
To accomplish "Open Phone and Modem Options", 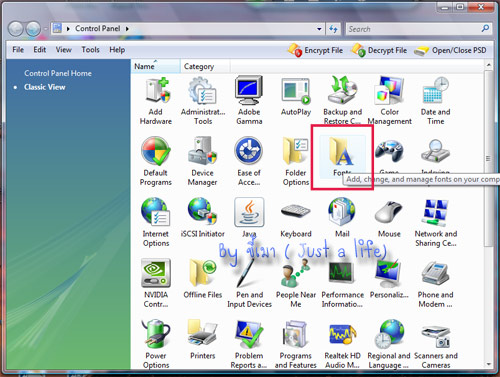I will [x=435, y=283].
